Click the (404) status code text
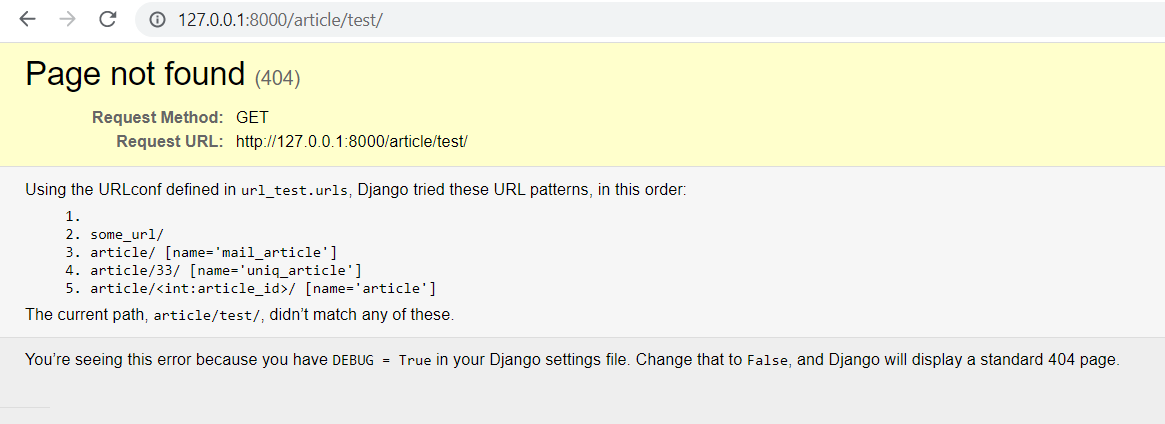Image resolution: width=1165 pixels, height=424 pixels. tap(277, 78)
